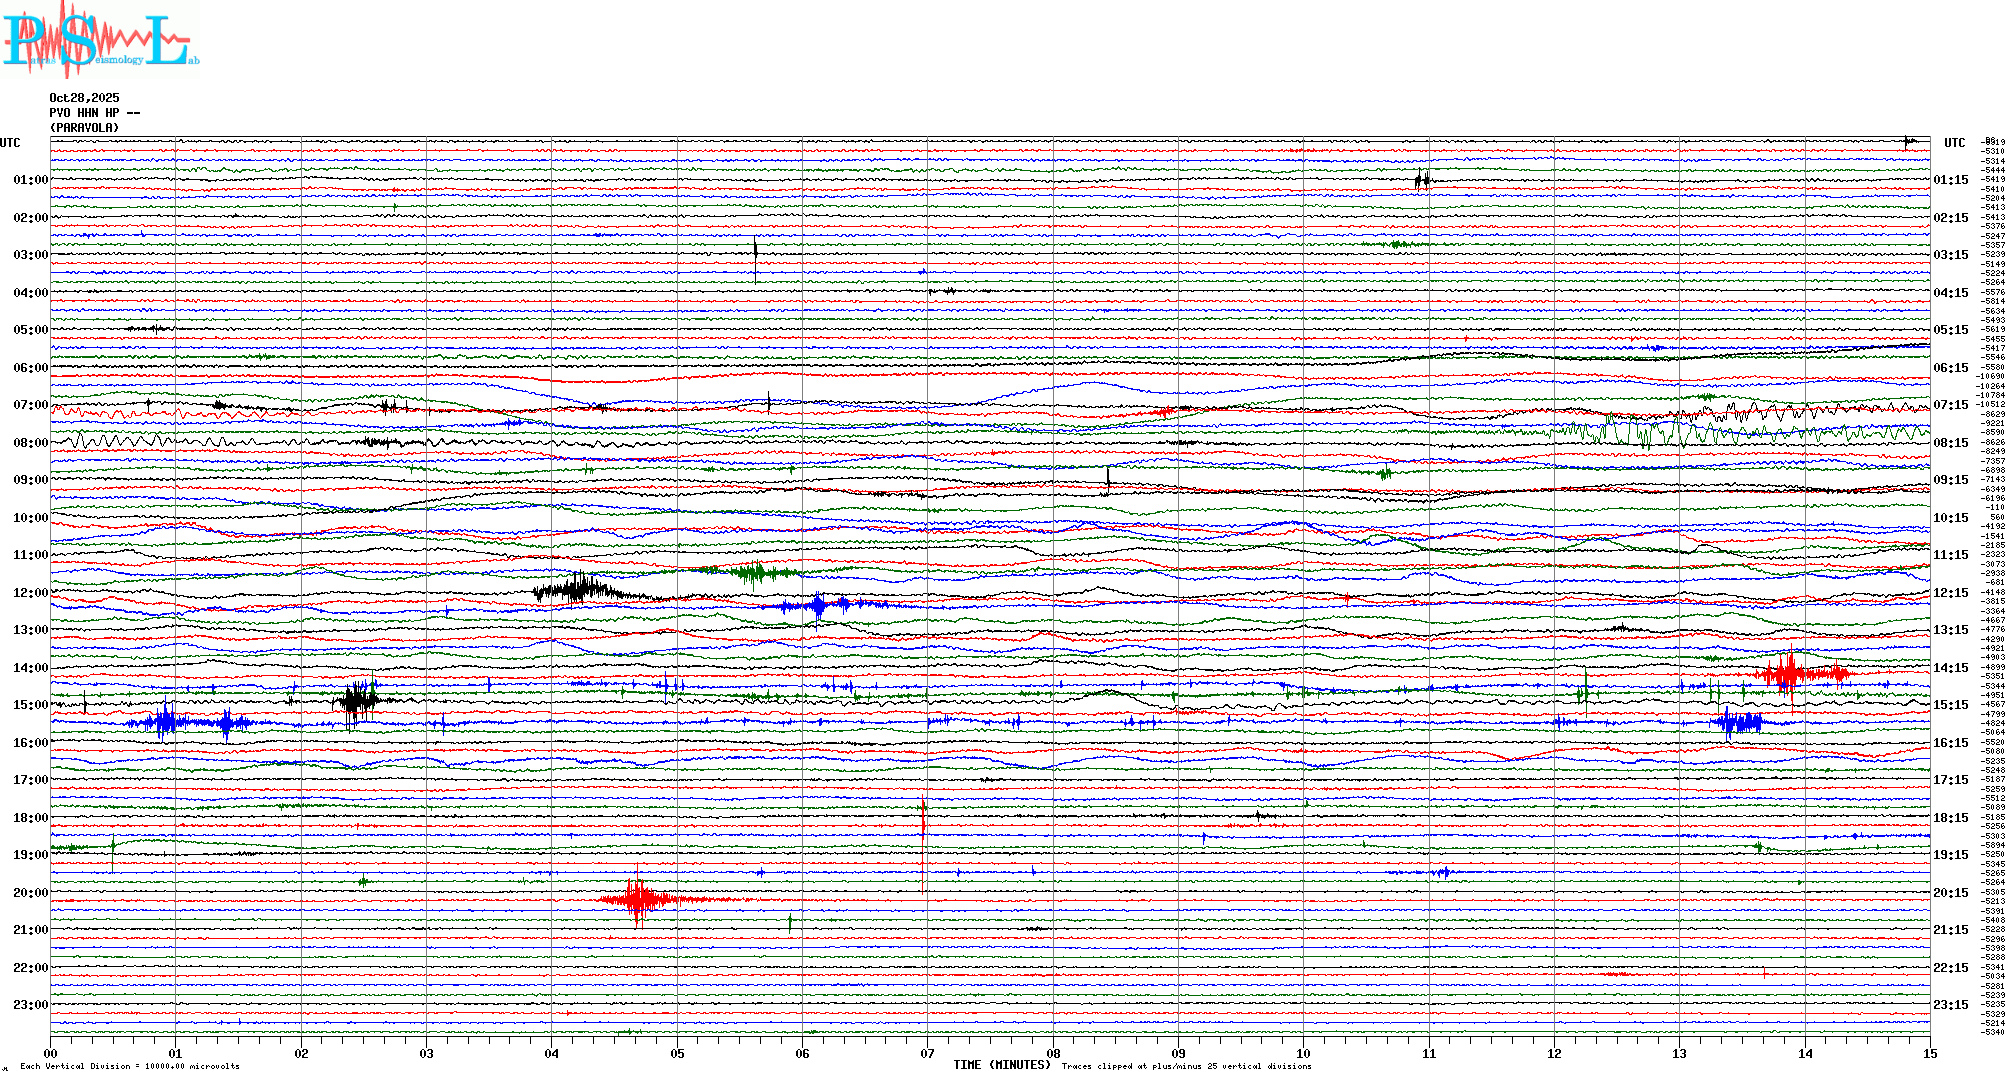Click the vertical division microvolts note at bottom
This screenshot has height=1080, width=2010.
130,1066
